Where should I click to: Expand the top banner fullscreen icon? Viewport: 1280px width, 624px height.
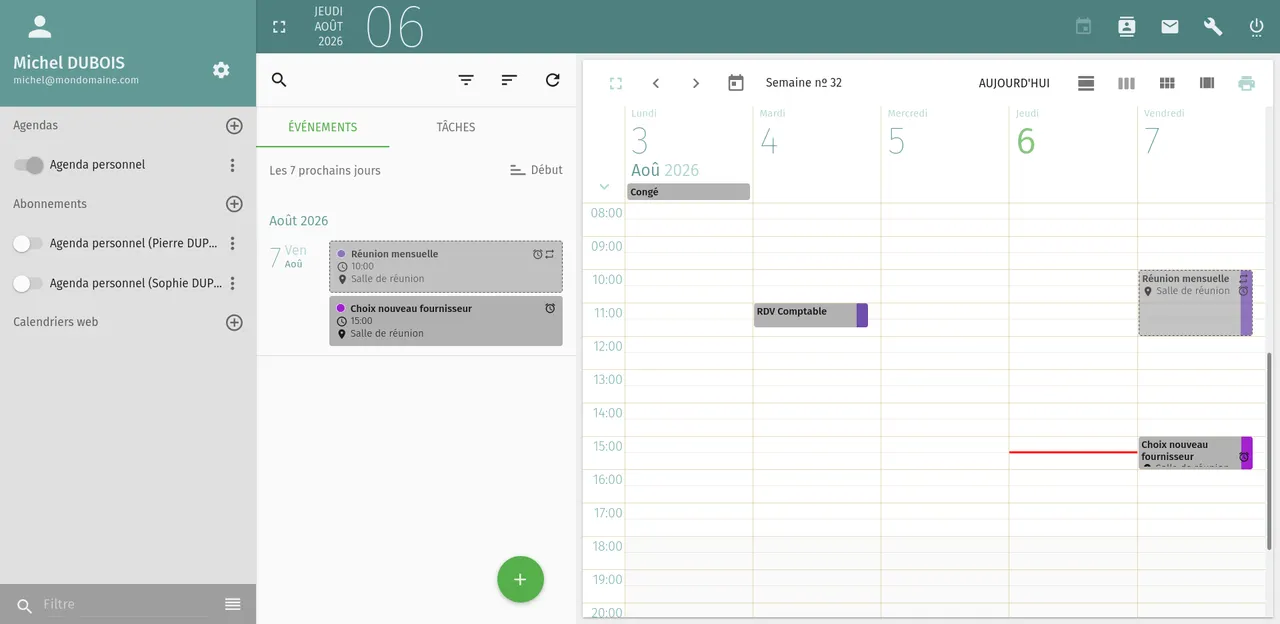pyautogui.click(x=279, y=27)
